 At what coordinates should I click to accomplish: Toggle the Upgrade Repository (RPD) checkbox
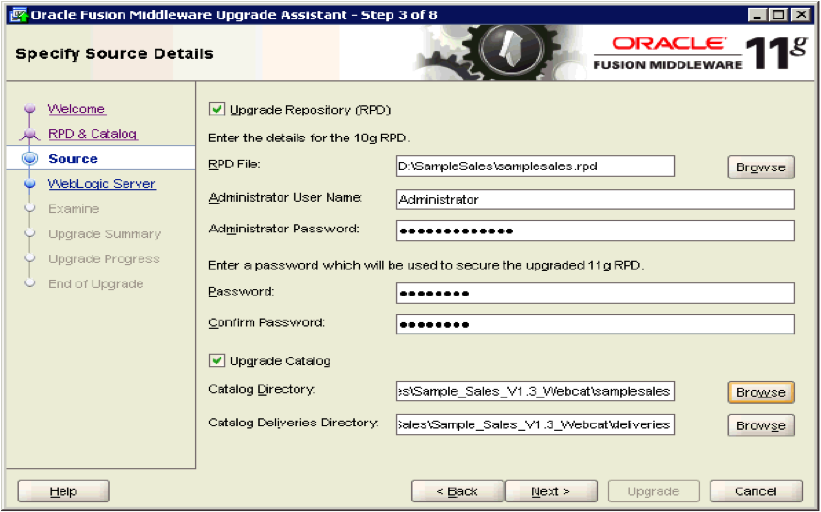point(216,109)
